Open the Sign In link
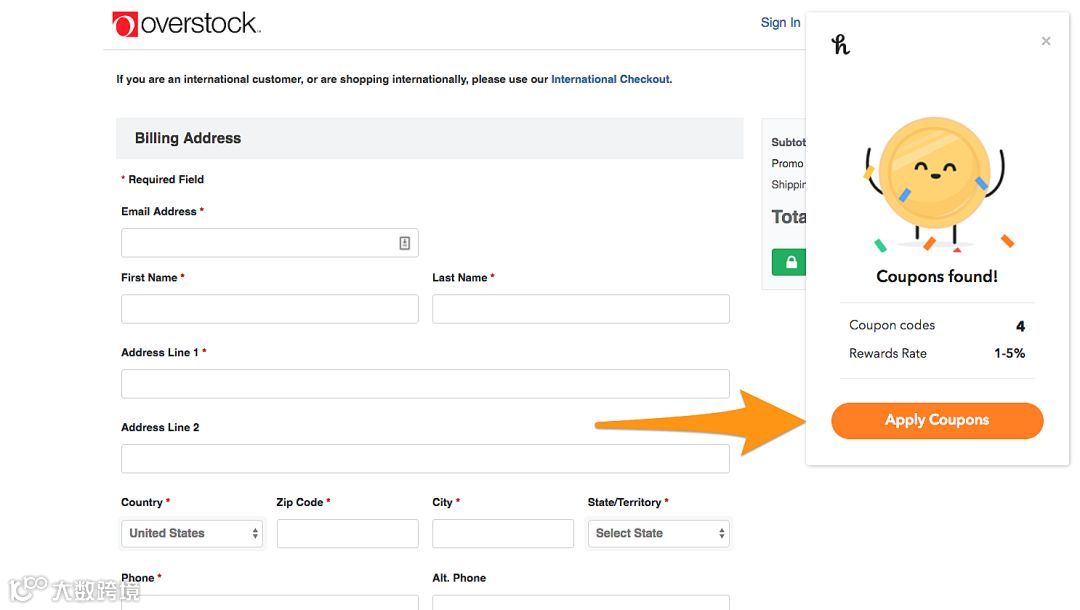Screen dimensions: 1080x610 click(x=780, y=23)
